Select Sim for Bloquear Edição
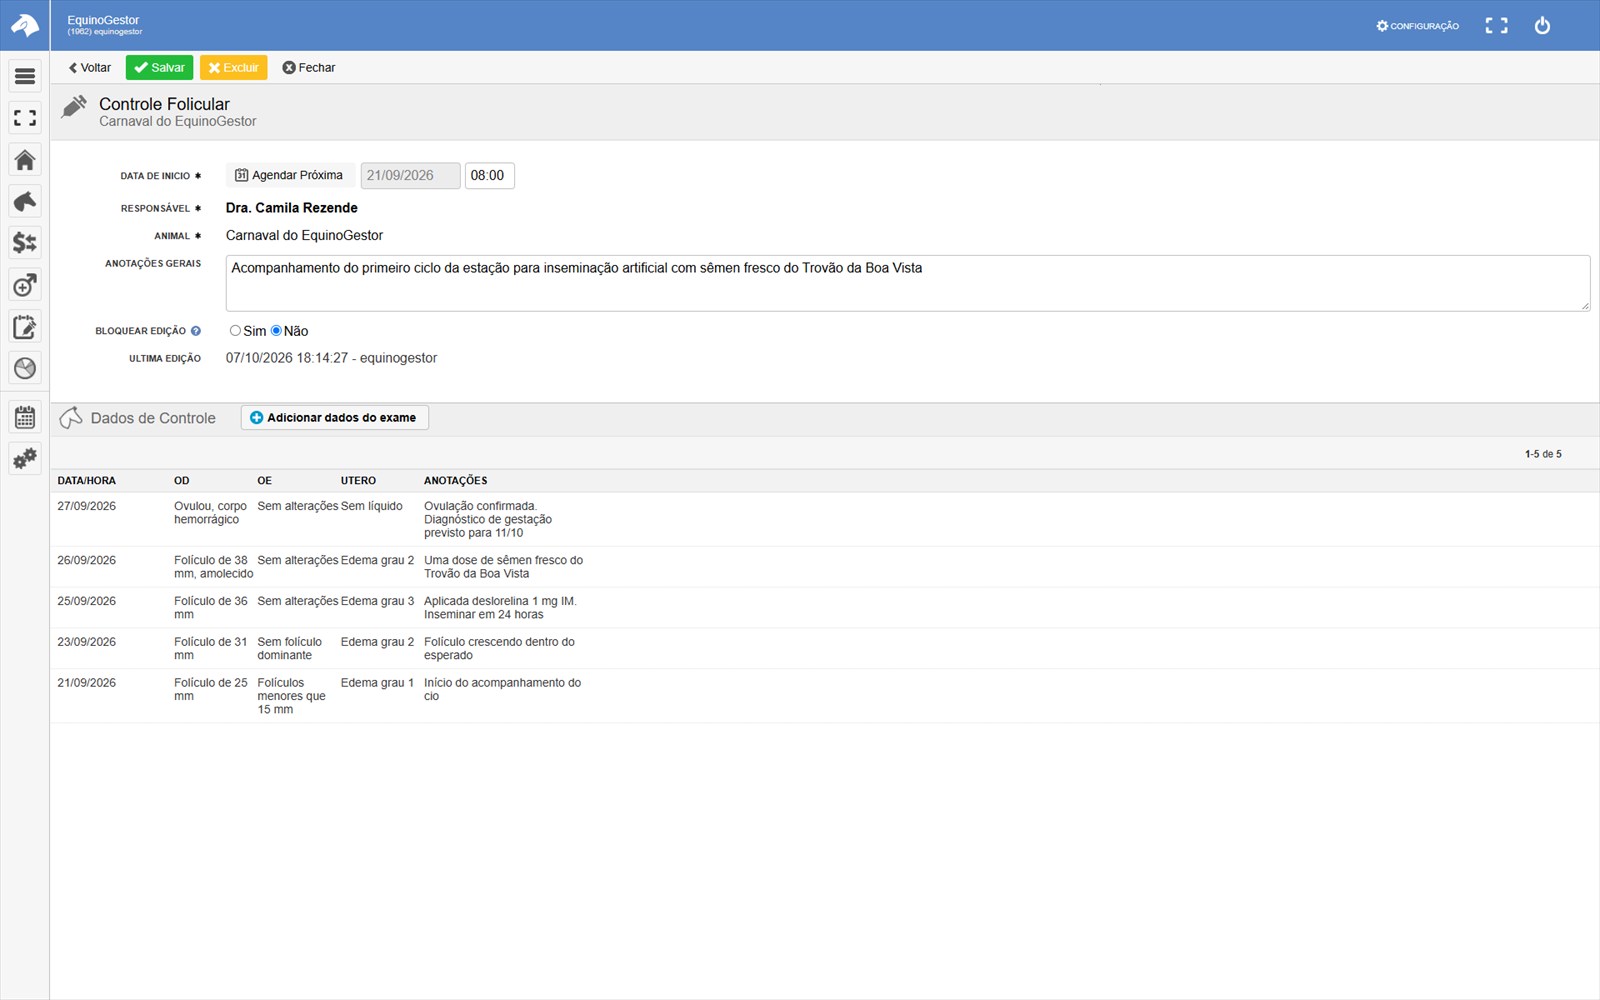 point(235,331)
